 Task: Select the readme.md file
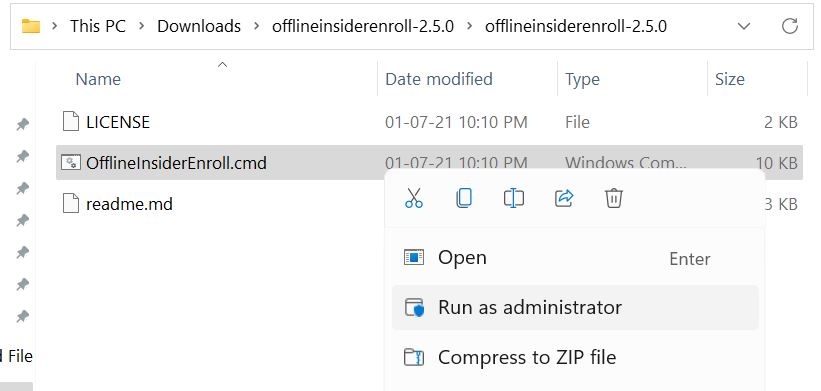[x=129, y=204]
